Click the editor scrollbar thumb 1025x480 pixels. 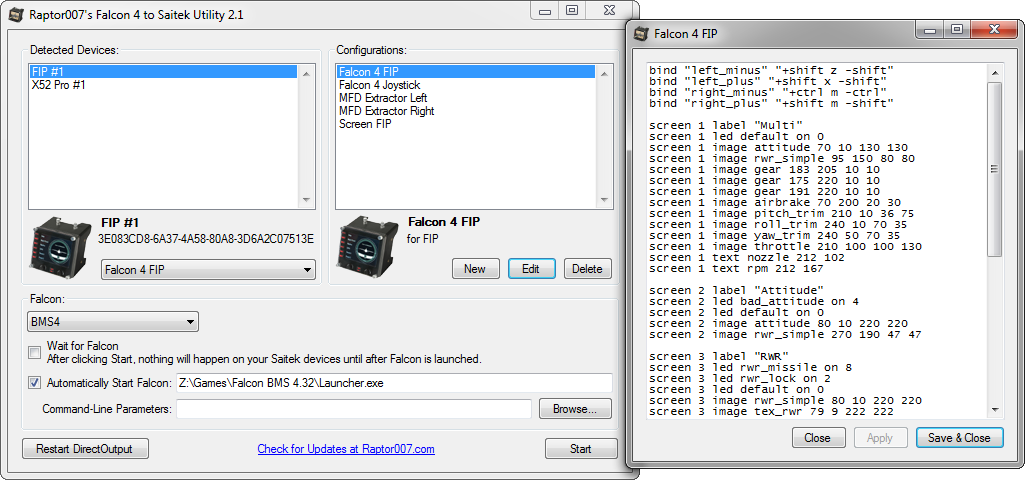tap(994, 169)
